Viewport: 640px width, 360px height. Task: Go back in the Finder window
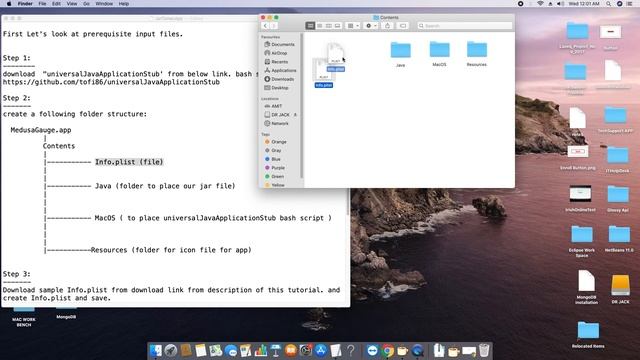coord(265,26)
